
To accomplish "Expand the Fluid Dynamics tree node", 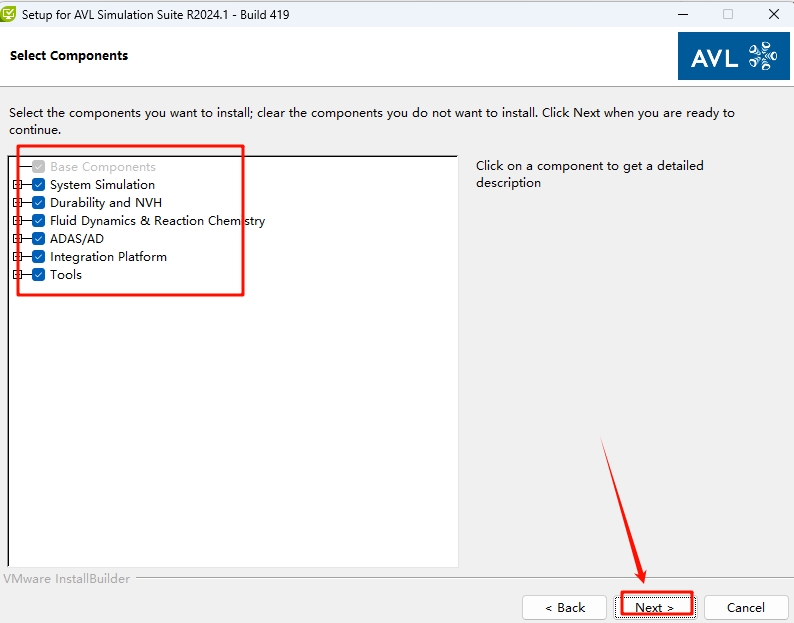I will (x=17, y=221).
